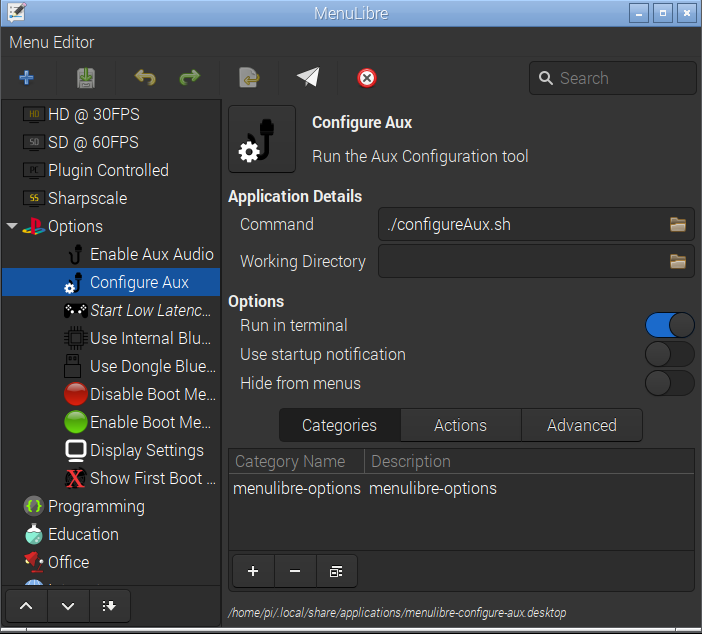Select the Disable Boot Menu red entry
The width and height of the screenshot is (702, 634).
click(111, 394)
